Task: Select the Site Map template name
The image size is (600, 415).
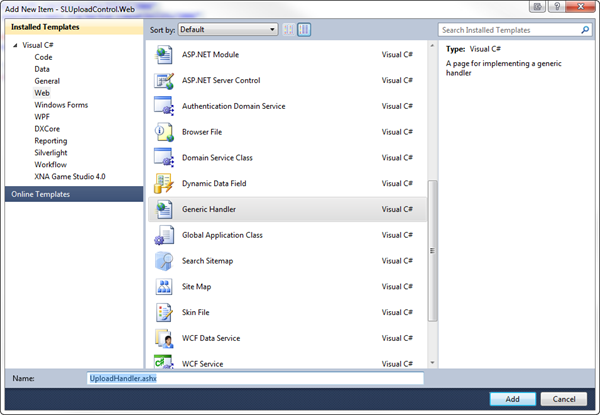Action: click(196, 286)
